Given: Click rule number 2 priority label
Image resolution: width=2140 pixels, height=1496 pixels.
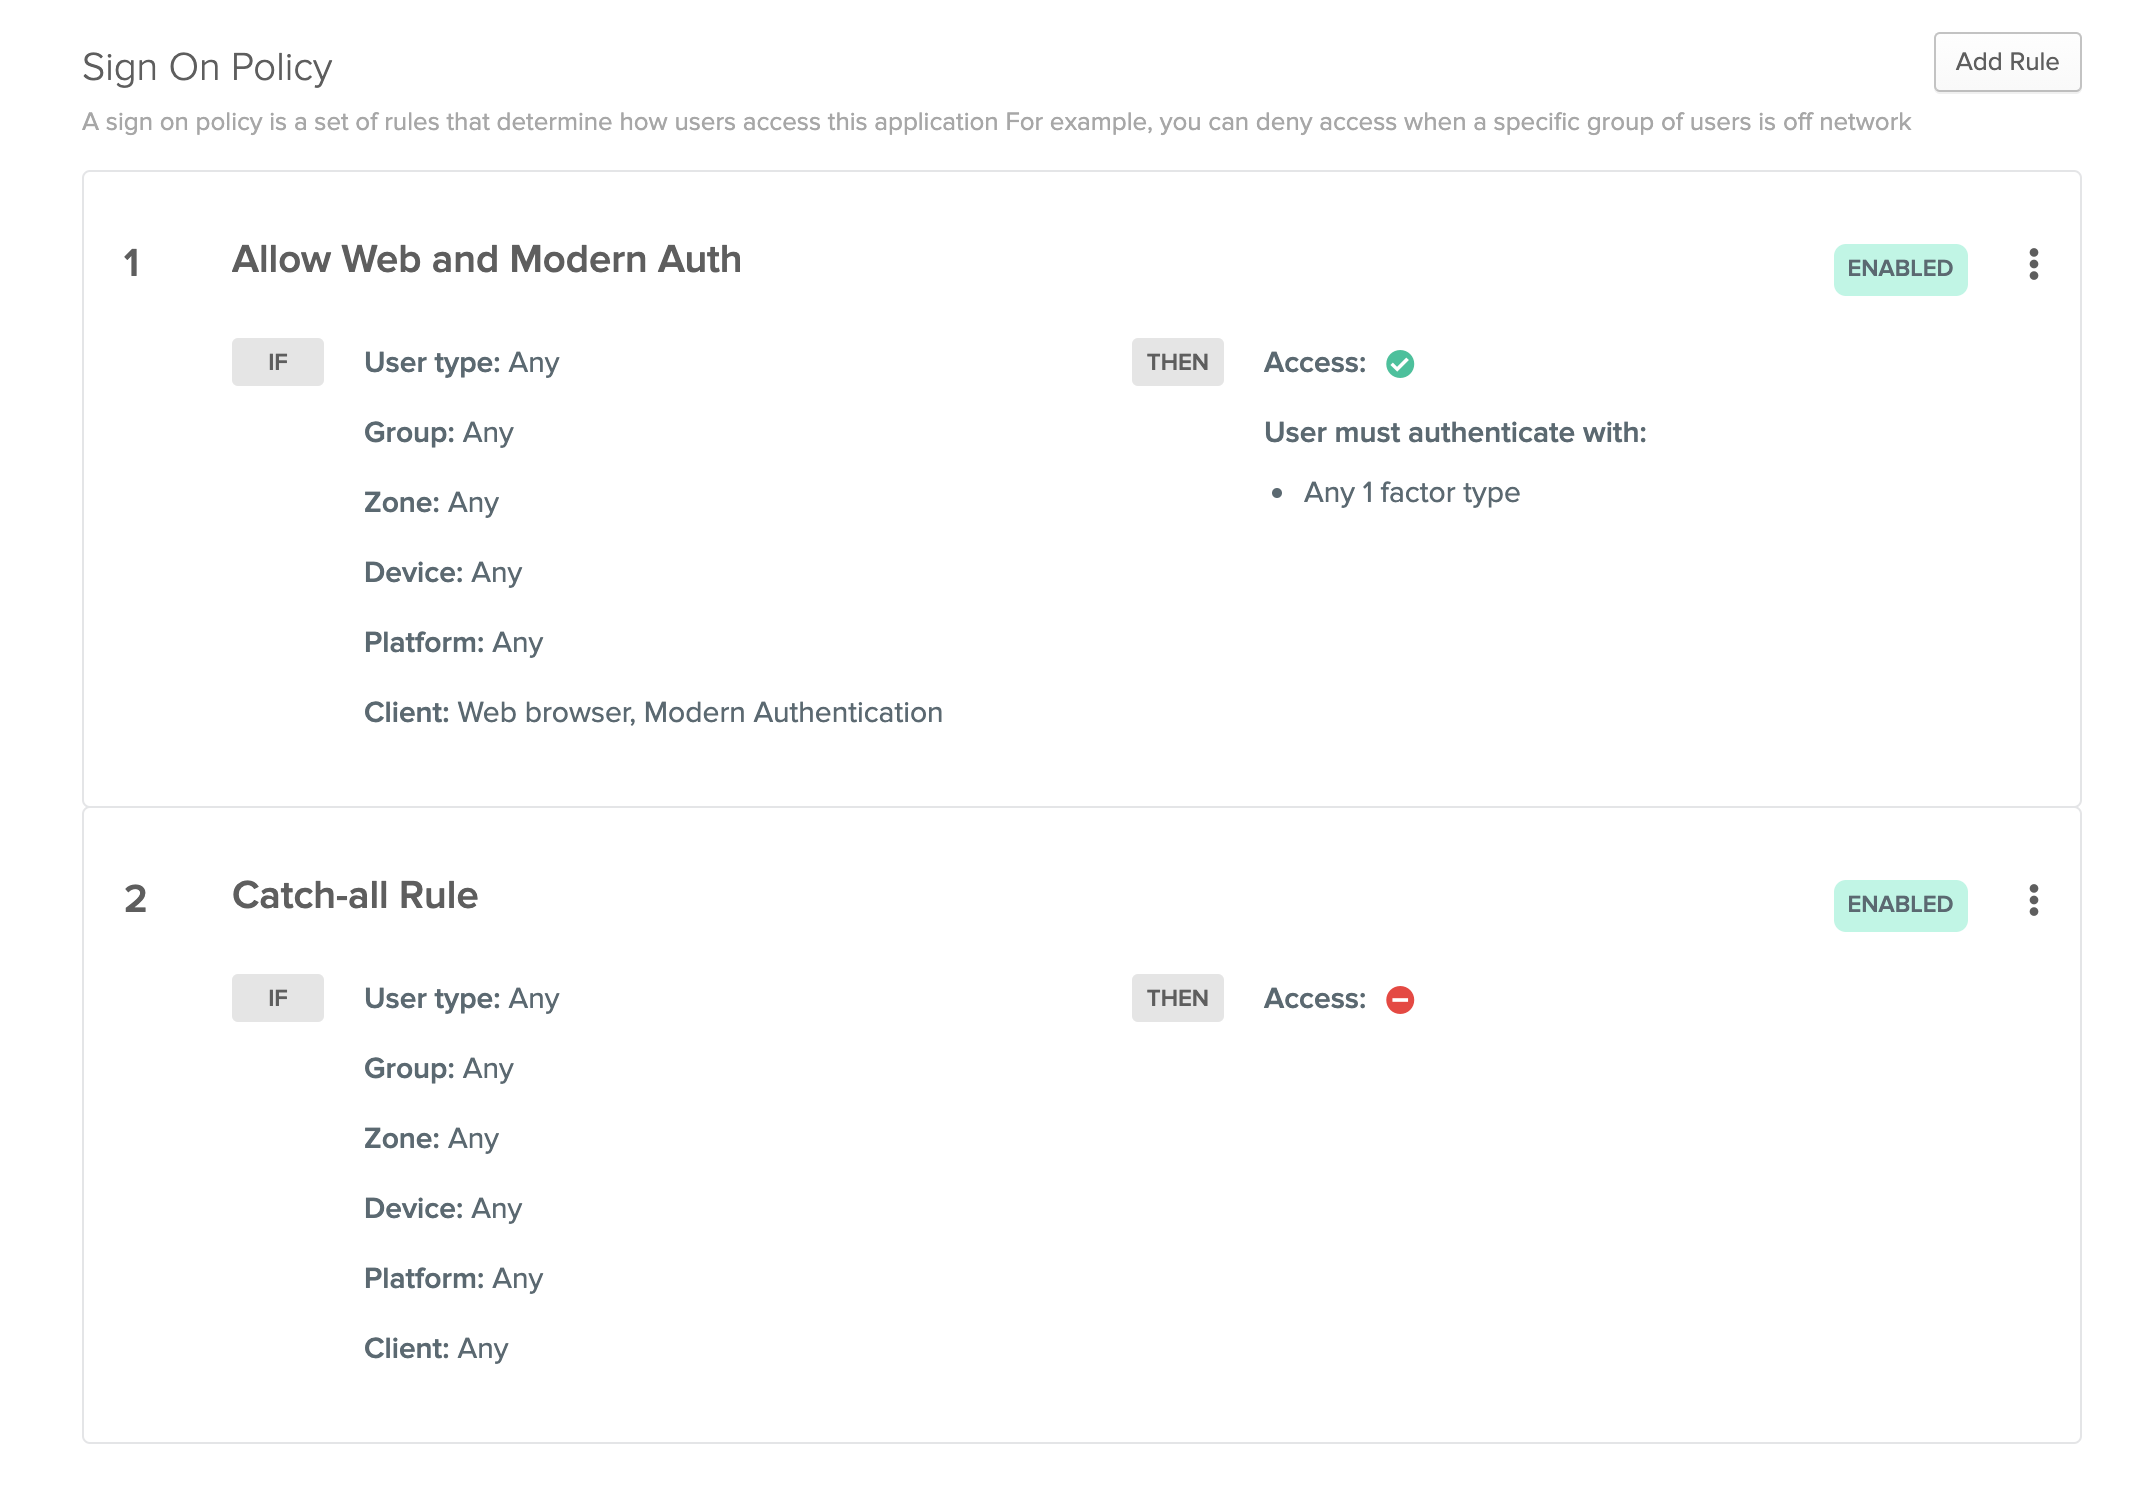Looking at the screenshot, I should point(135,899).
